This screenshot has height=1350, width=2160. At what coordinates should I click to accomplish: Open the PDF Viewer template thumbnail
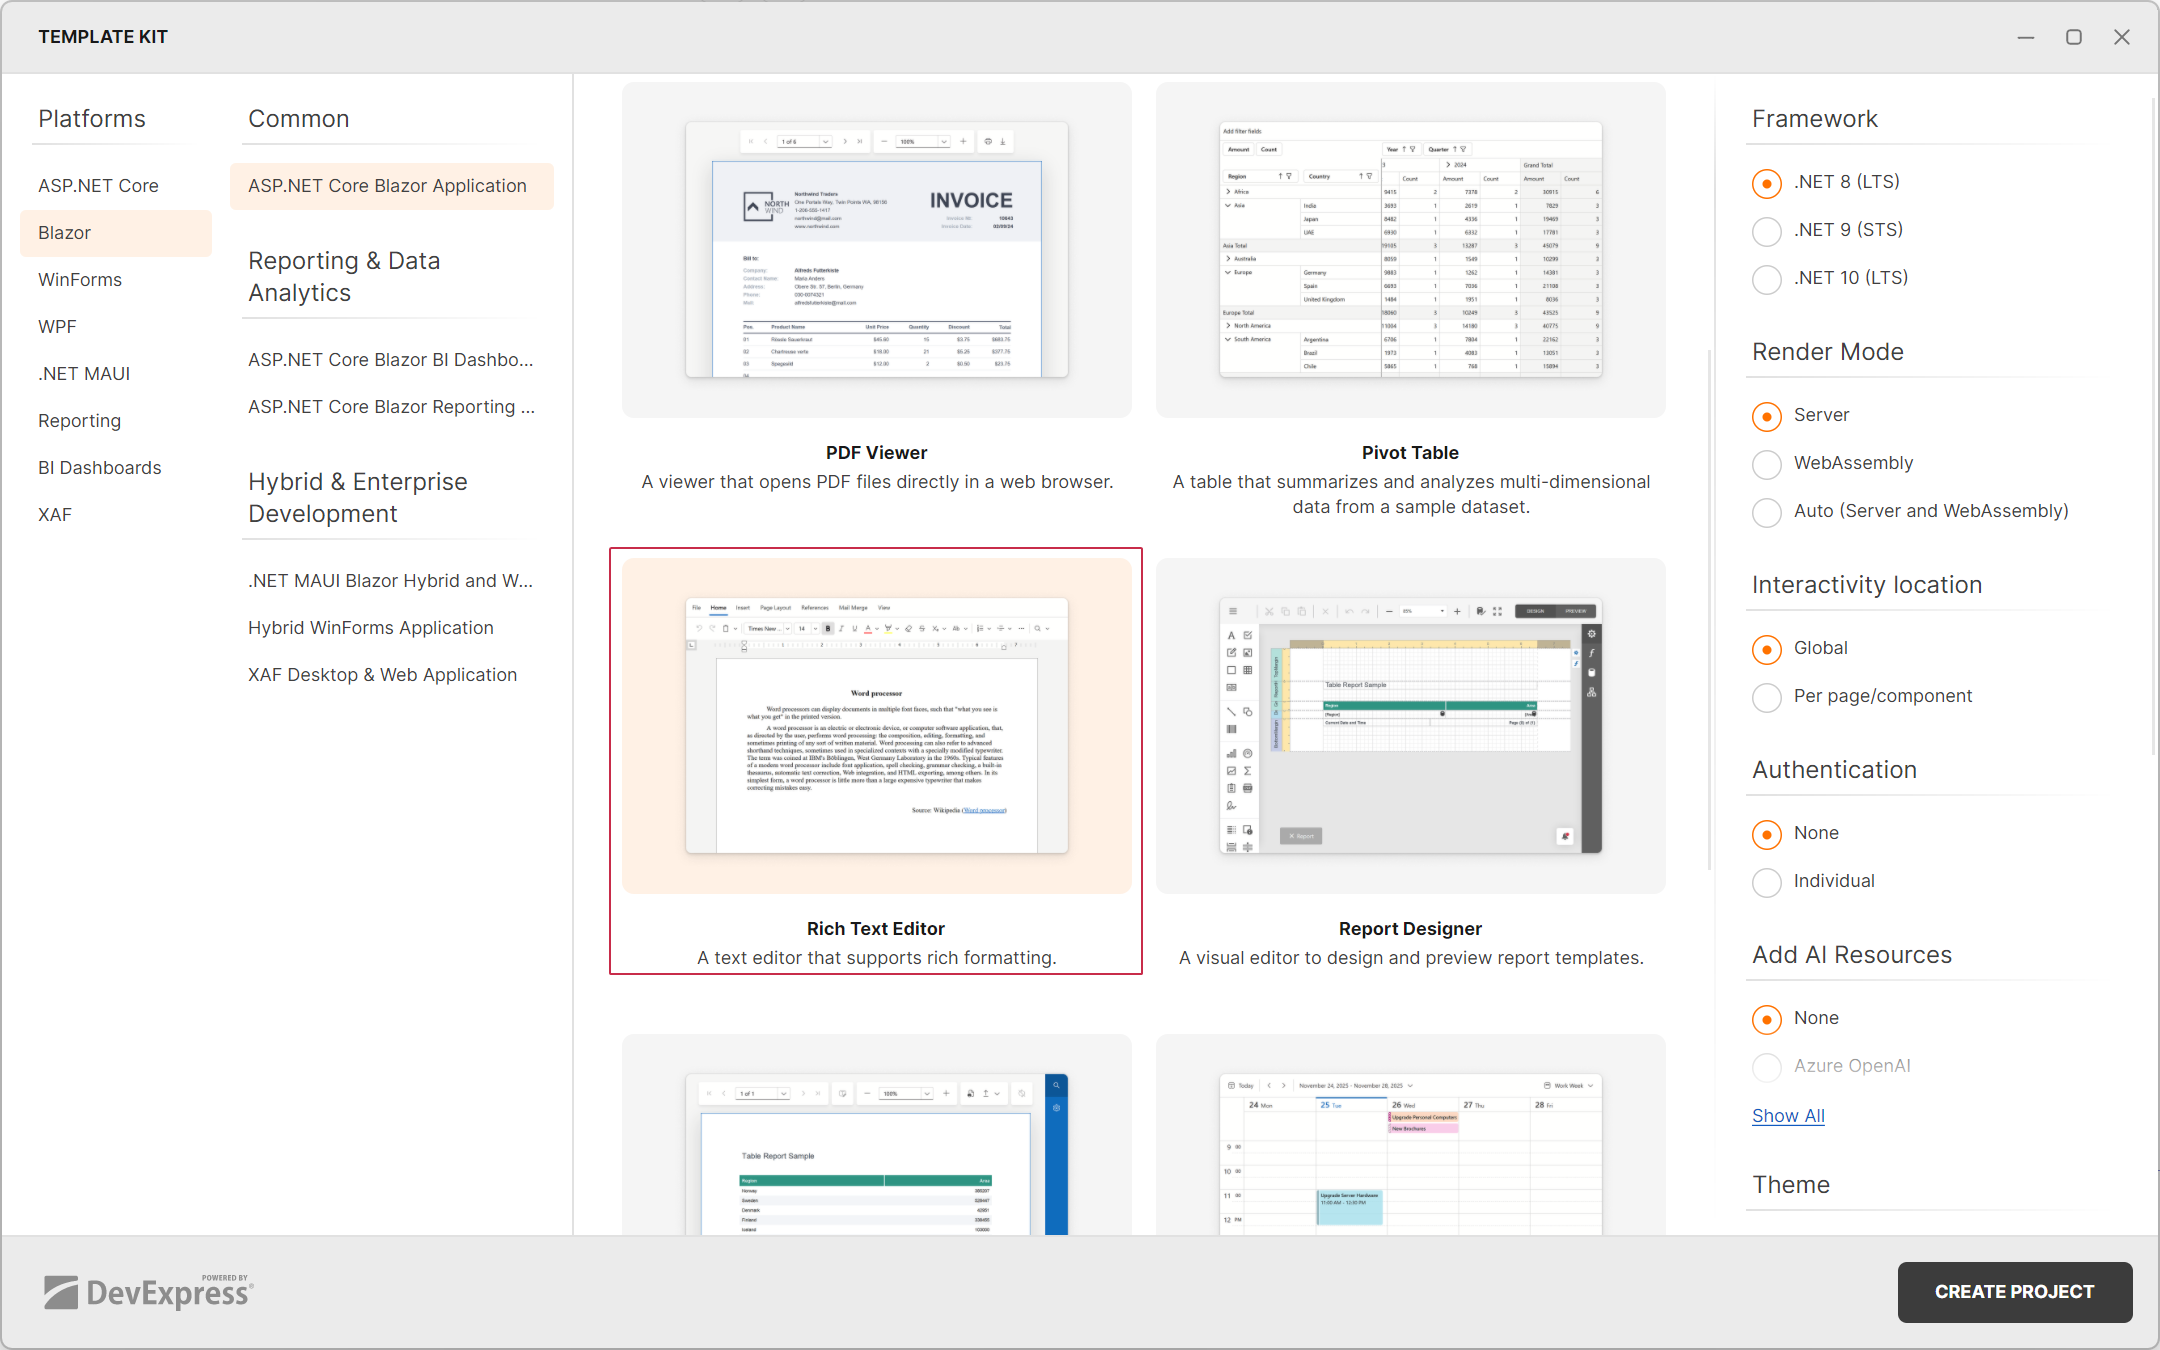coord(876,250)
